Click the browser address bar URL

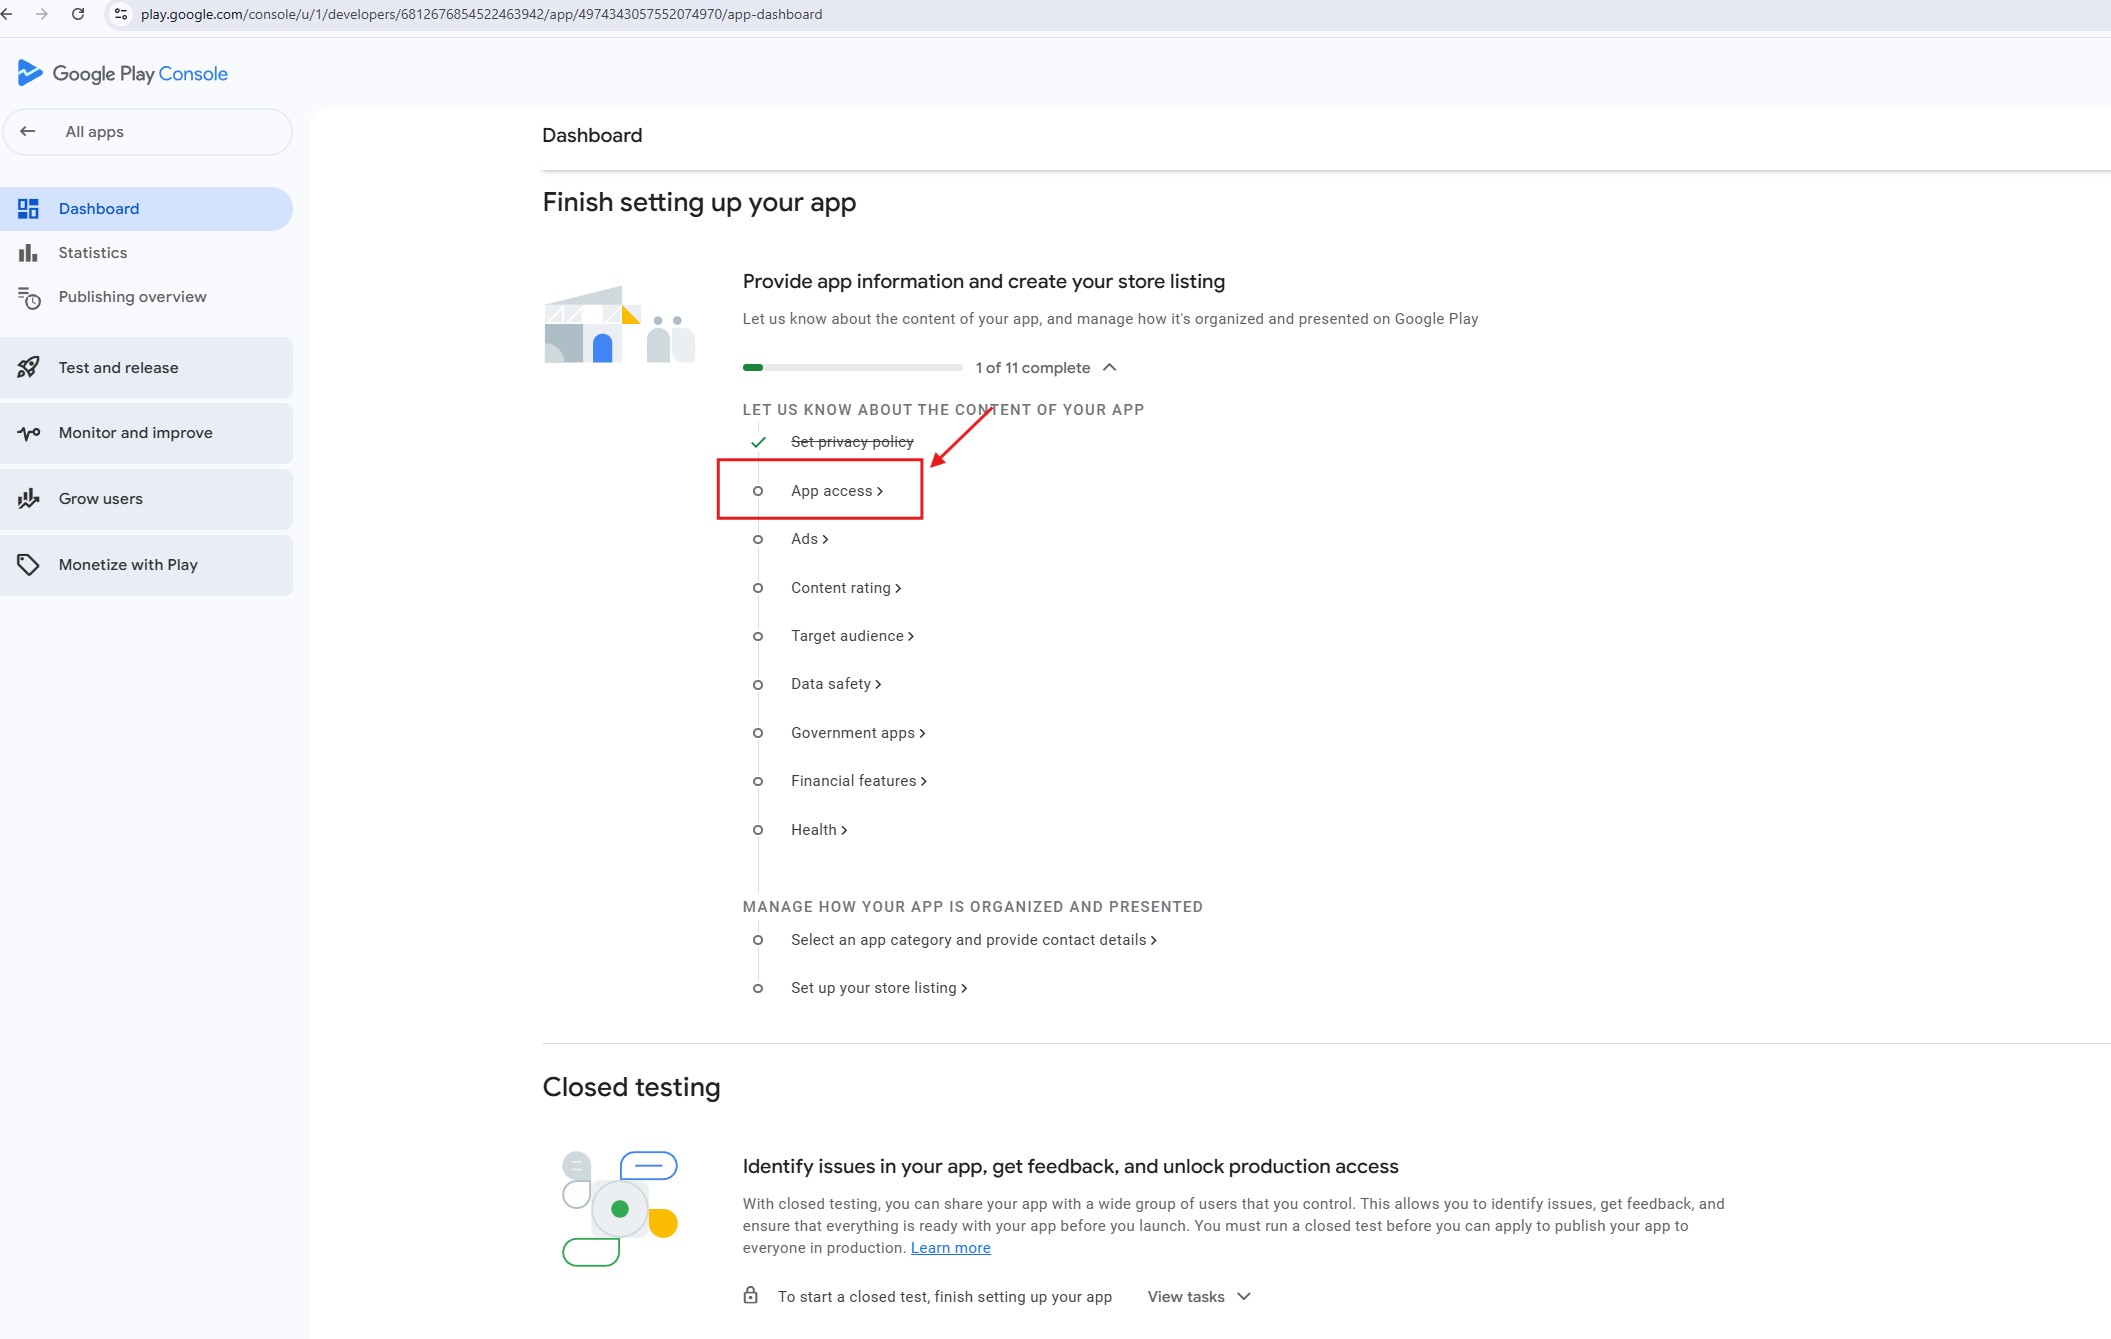[x=481, y=14]
